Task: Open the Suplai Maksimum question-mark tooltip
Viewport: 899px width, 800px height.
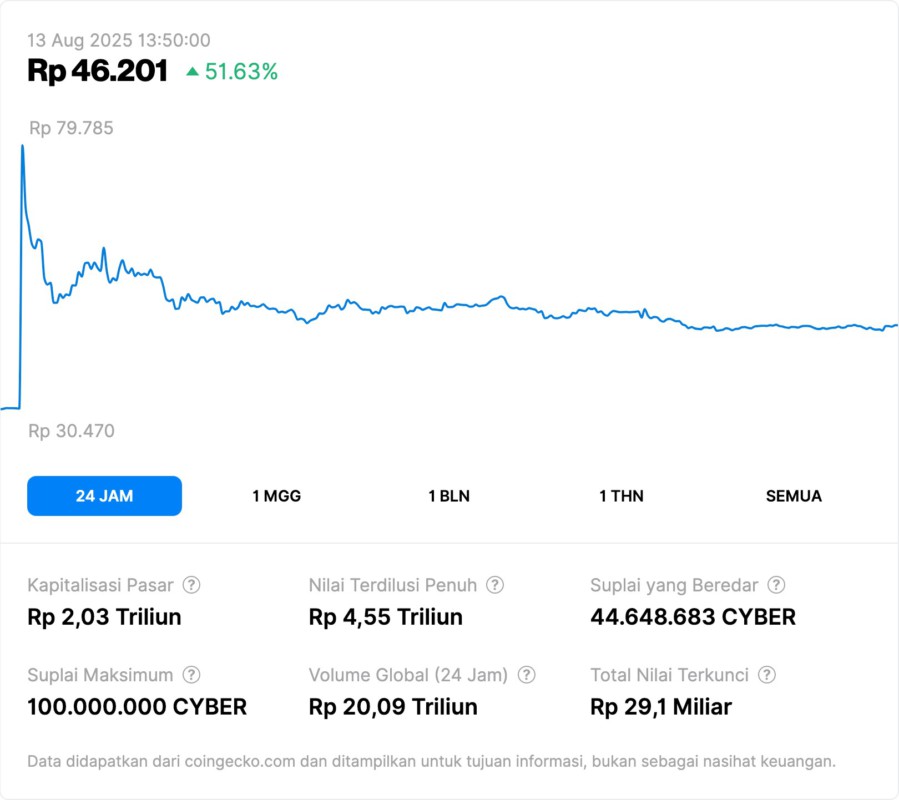Action: tap(191, 675)
